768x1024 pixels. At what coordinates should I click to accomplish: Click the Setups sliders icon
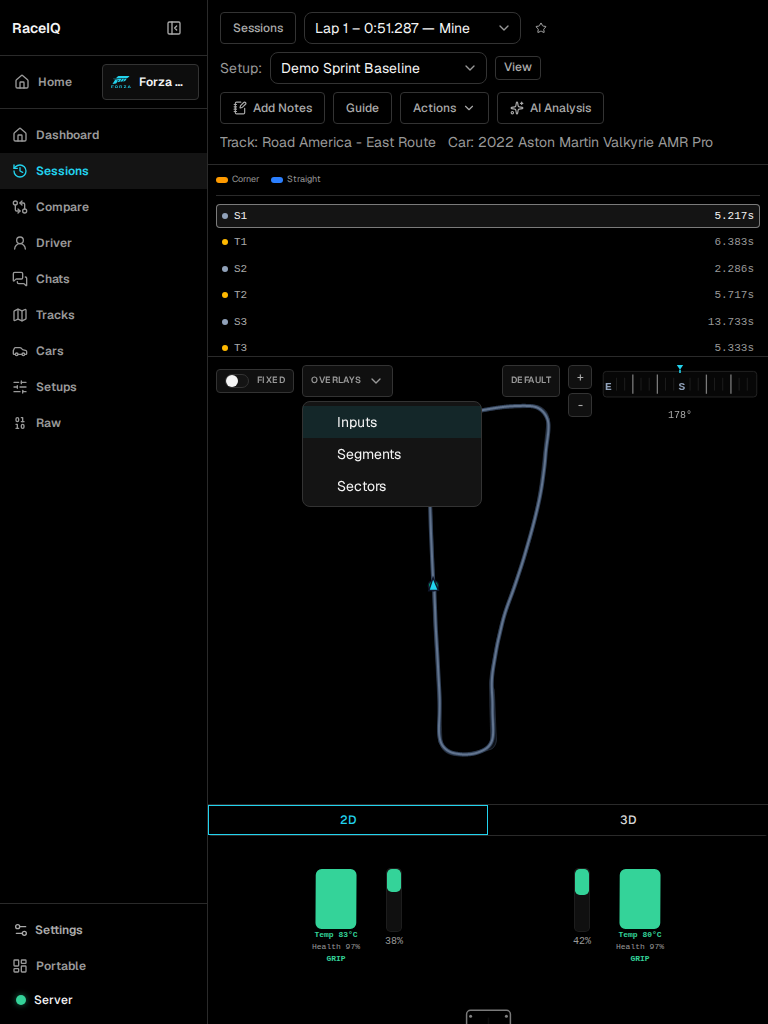point(20,387)
